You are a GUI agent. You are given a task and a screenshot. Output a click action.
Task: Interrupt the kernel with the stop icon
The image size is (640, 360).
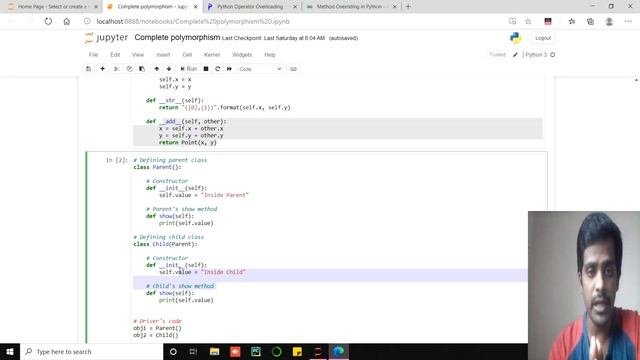tap(206, 69)
